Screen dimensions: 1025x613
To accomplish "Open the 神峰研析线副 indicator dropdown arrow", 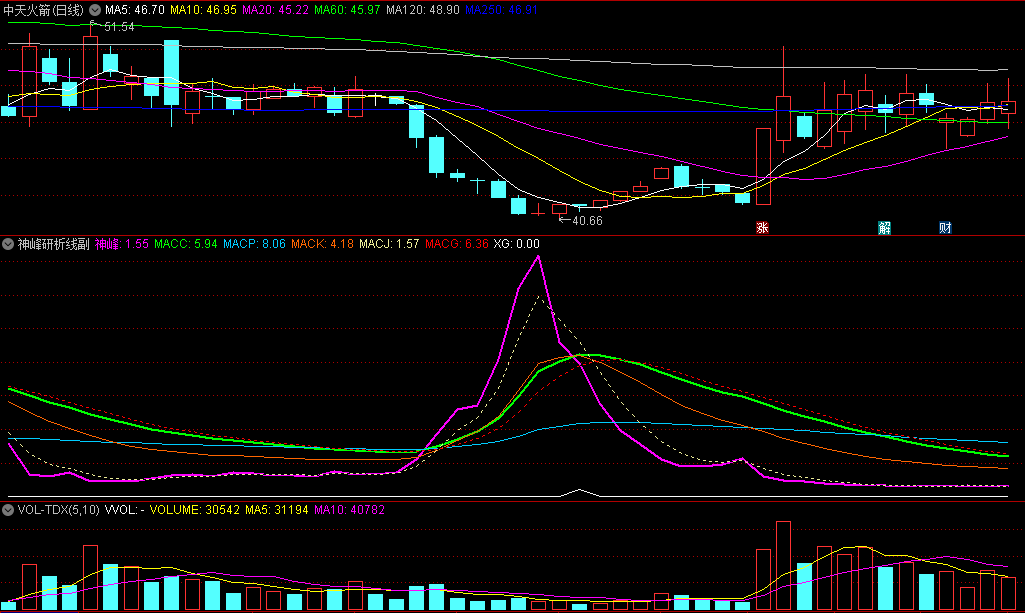I will (x=8, y=244).
